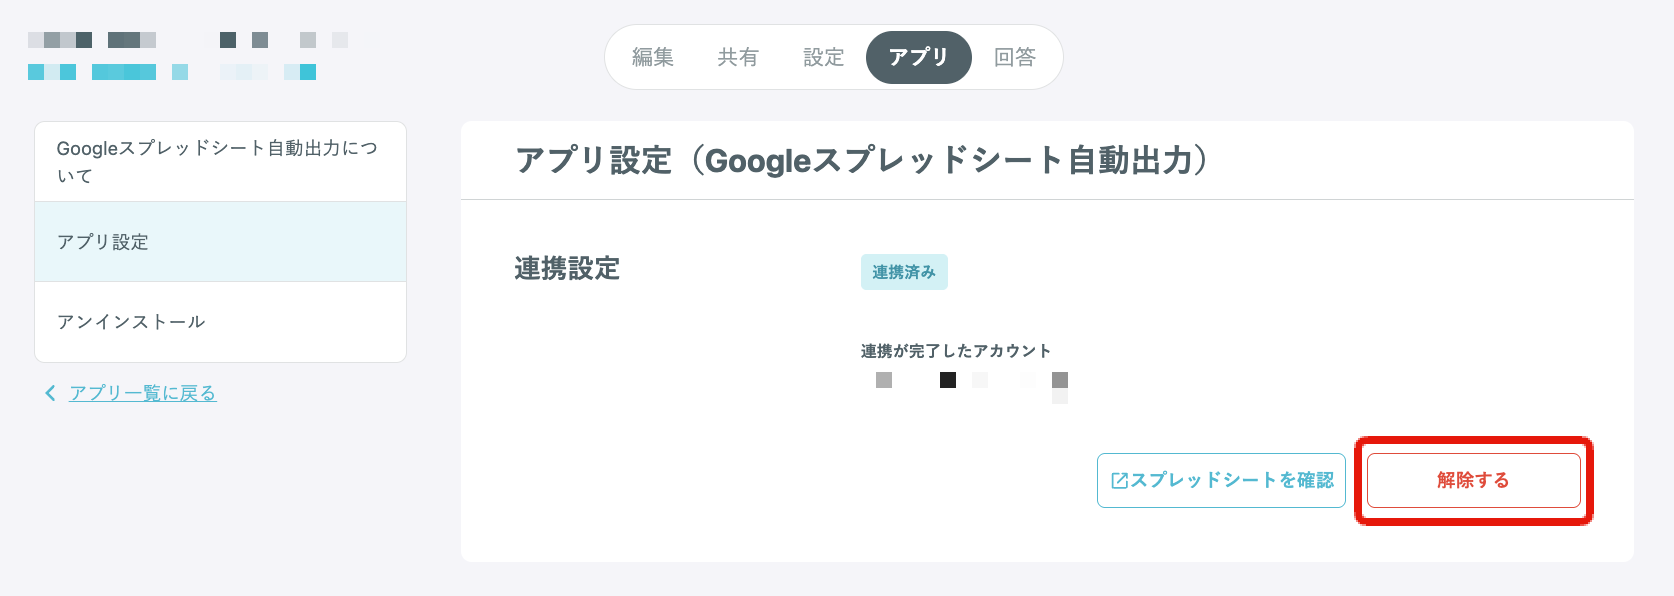Click the 連携設定 section label
The height and width of the screenshot is (596, 1674).
(567, 268)
